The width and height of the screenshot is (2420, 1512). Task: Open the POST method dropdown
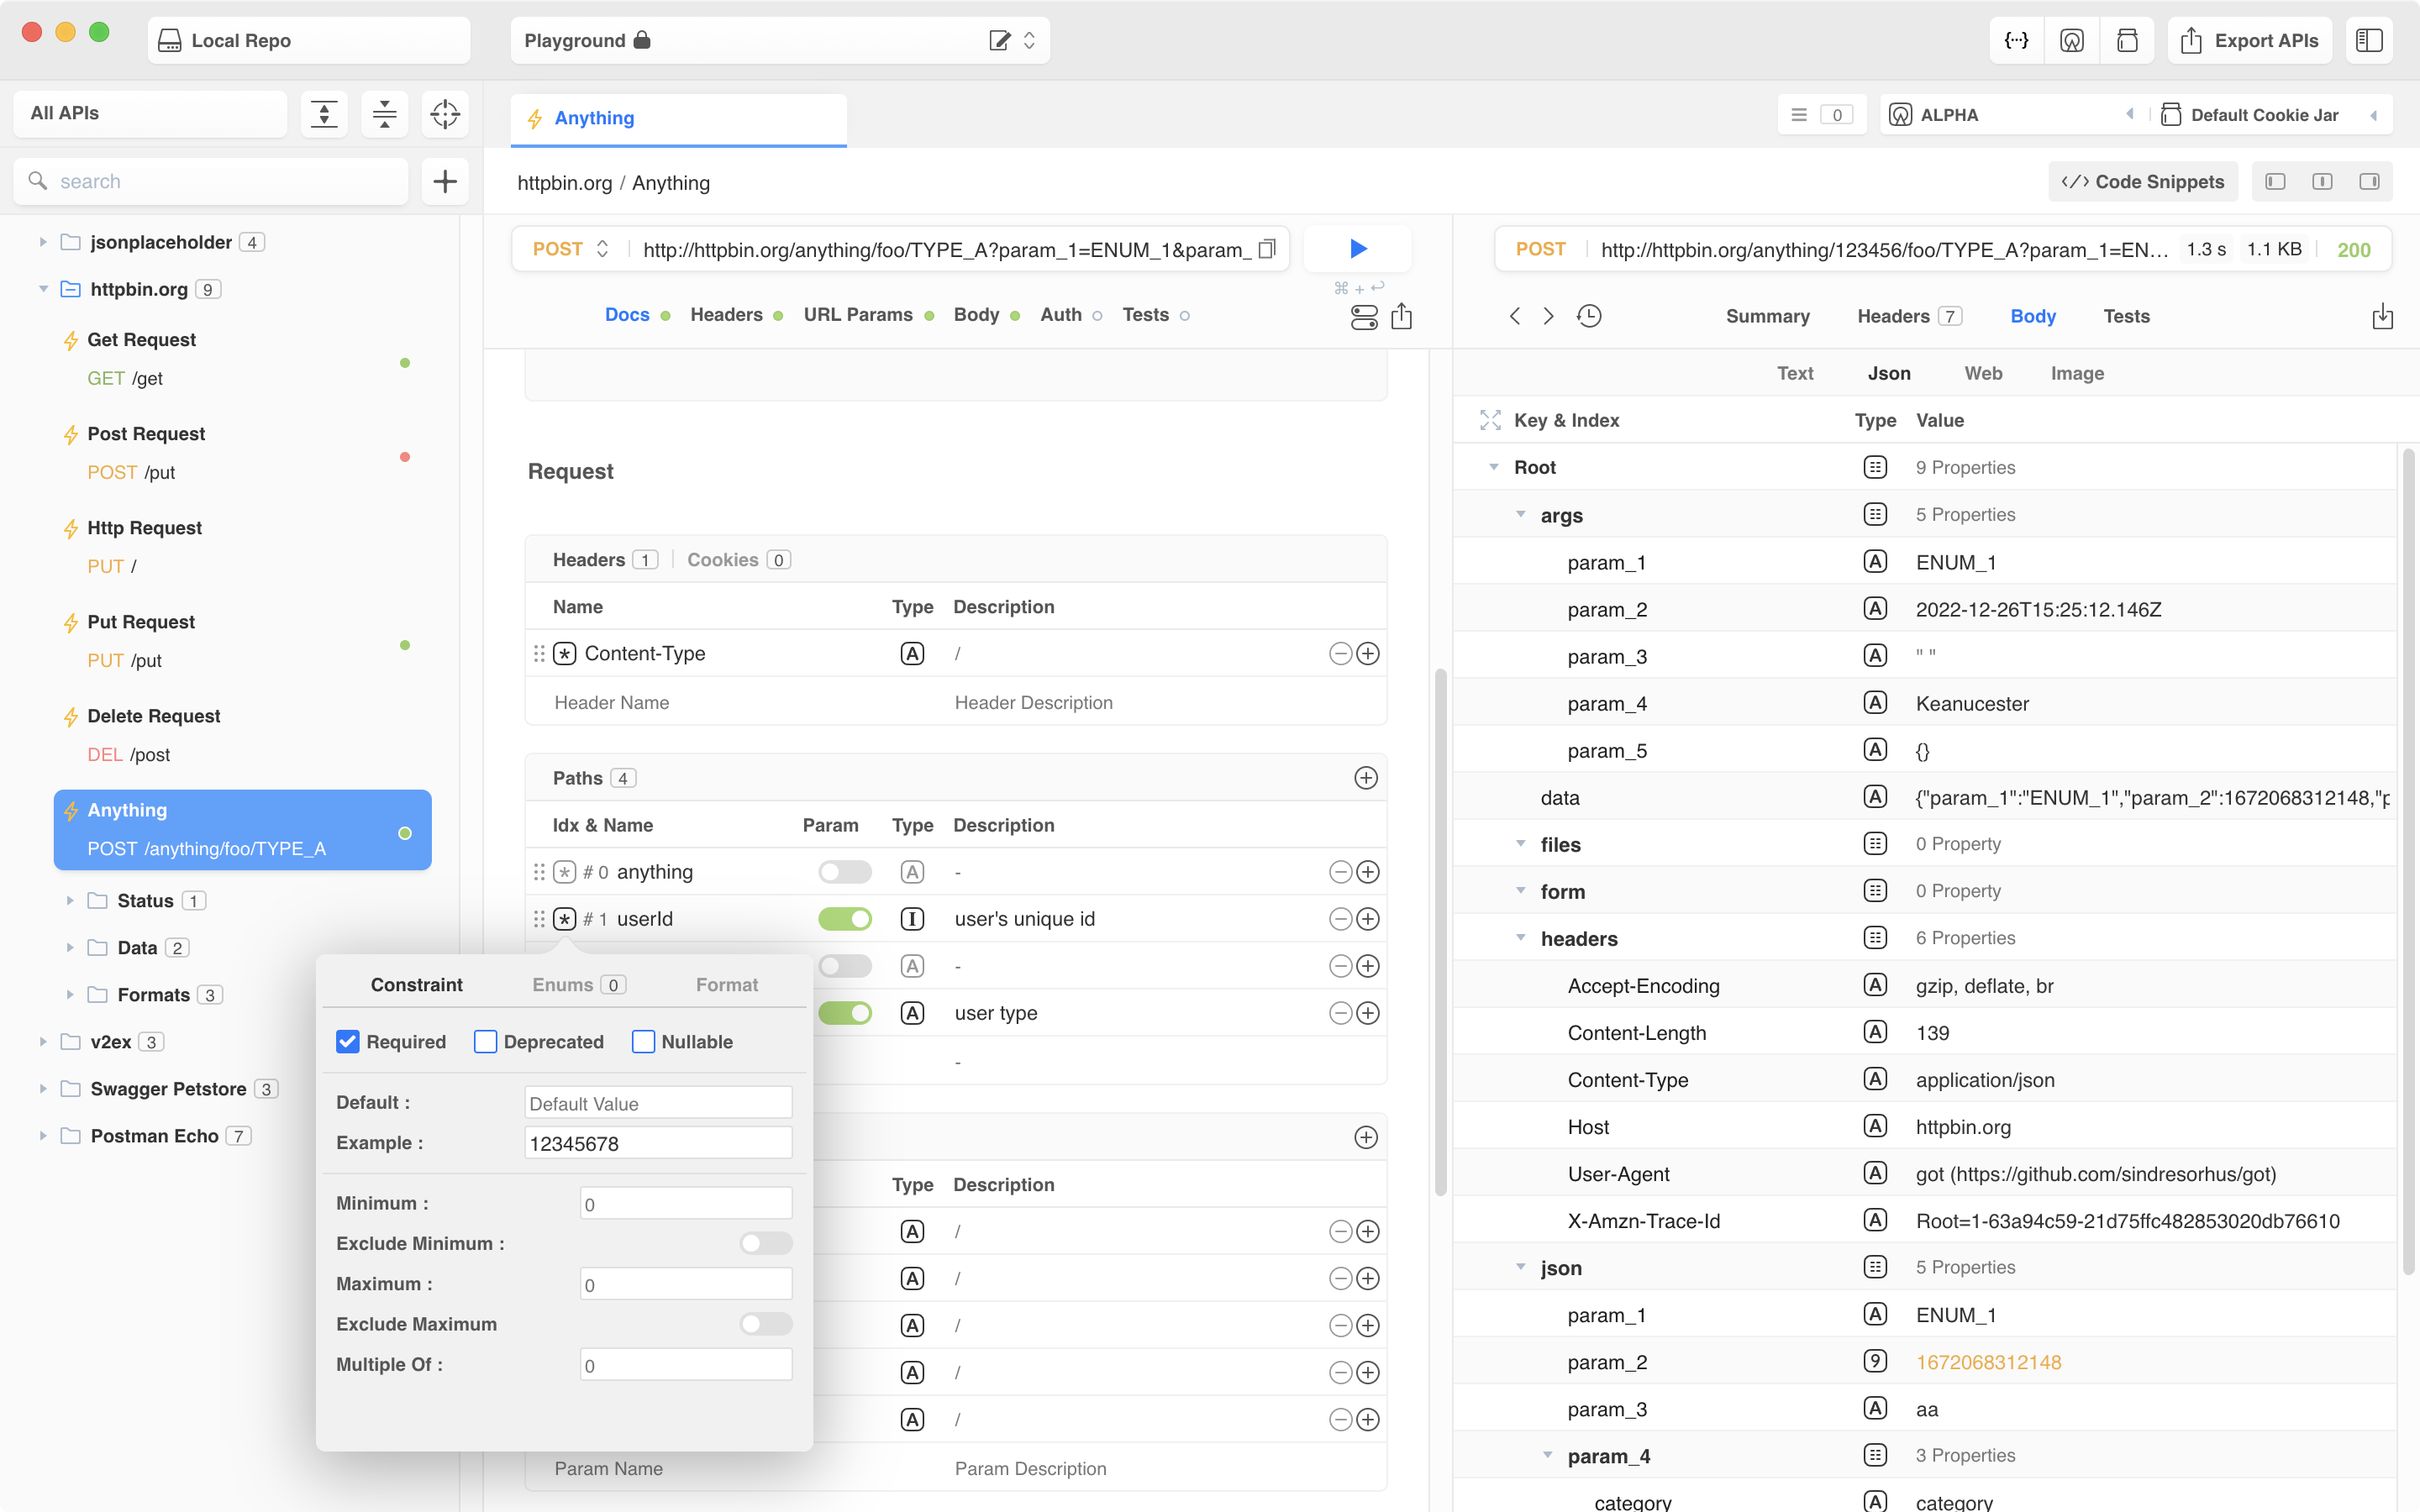[571, 249]
